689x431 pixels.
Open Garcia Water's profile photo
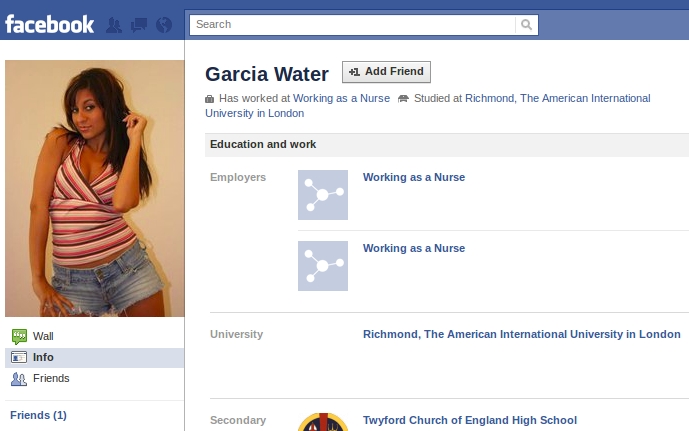94,188
